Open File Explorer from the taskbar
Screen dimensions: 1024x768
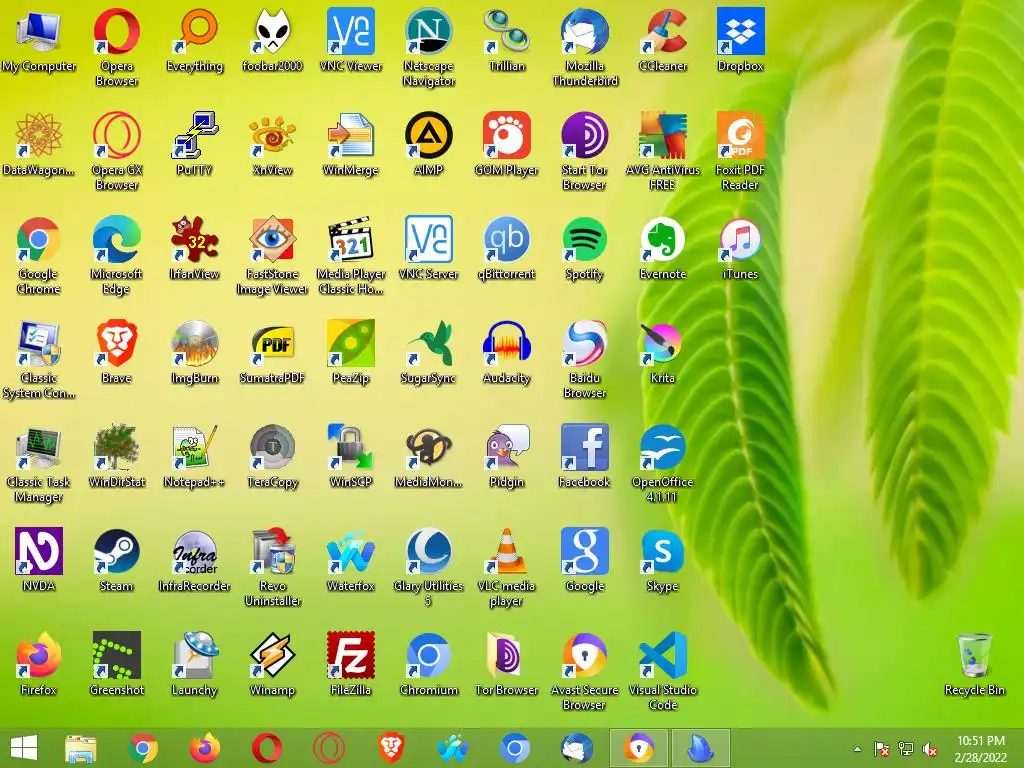coord(81,748)
